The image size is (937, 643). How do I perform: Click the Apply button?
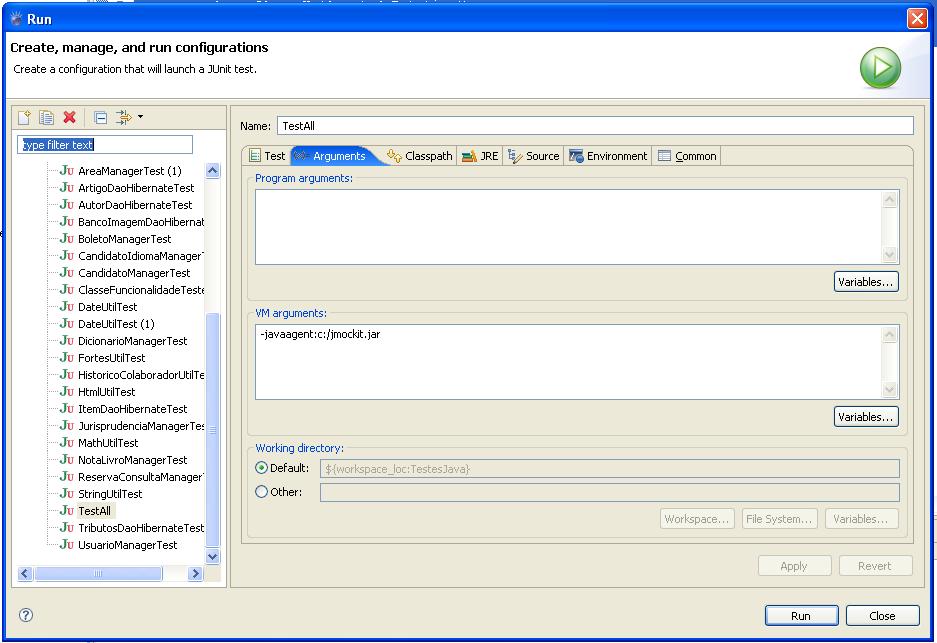click(794, 566)
